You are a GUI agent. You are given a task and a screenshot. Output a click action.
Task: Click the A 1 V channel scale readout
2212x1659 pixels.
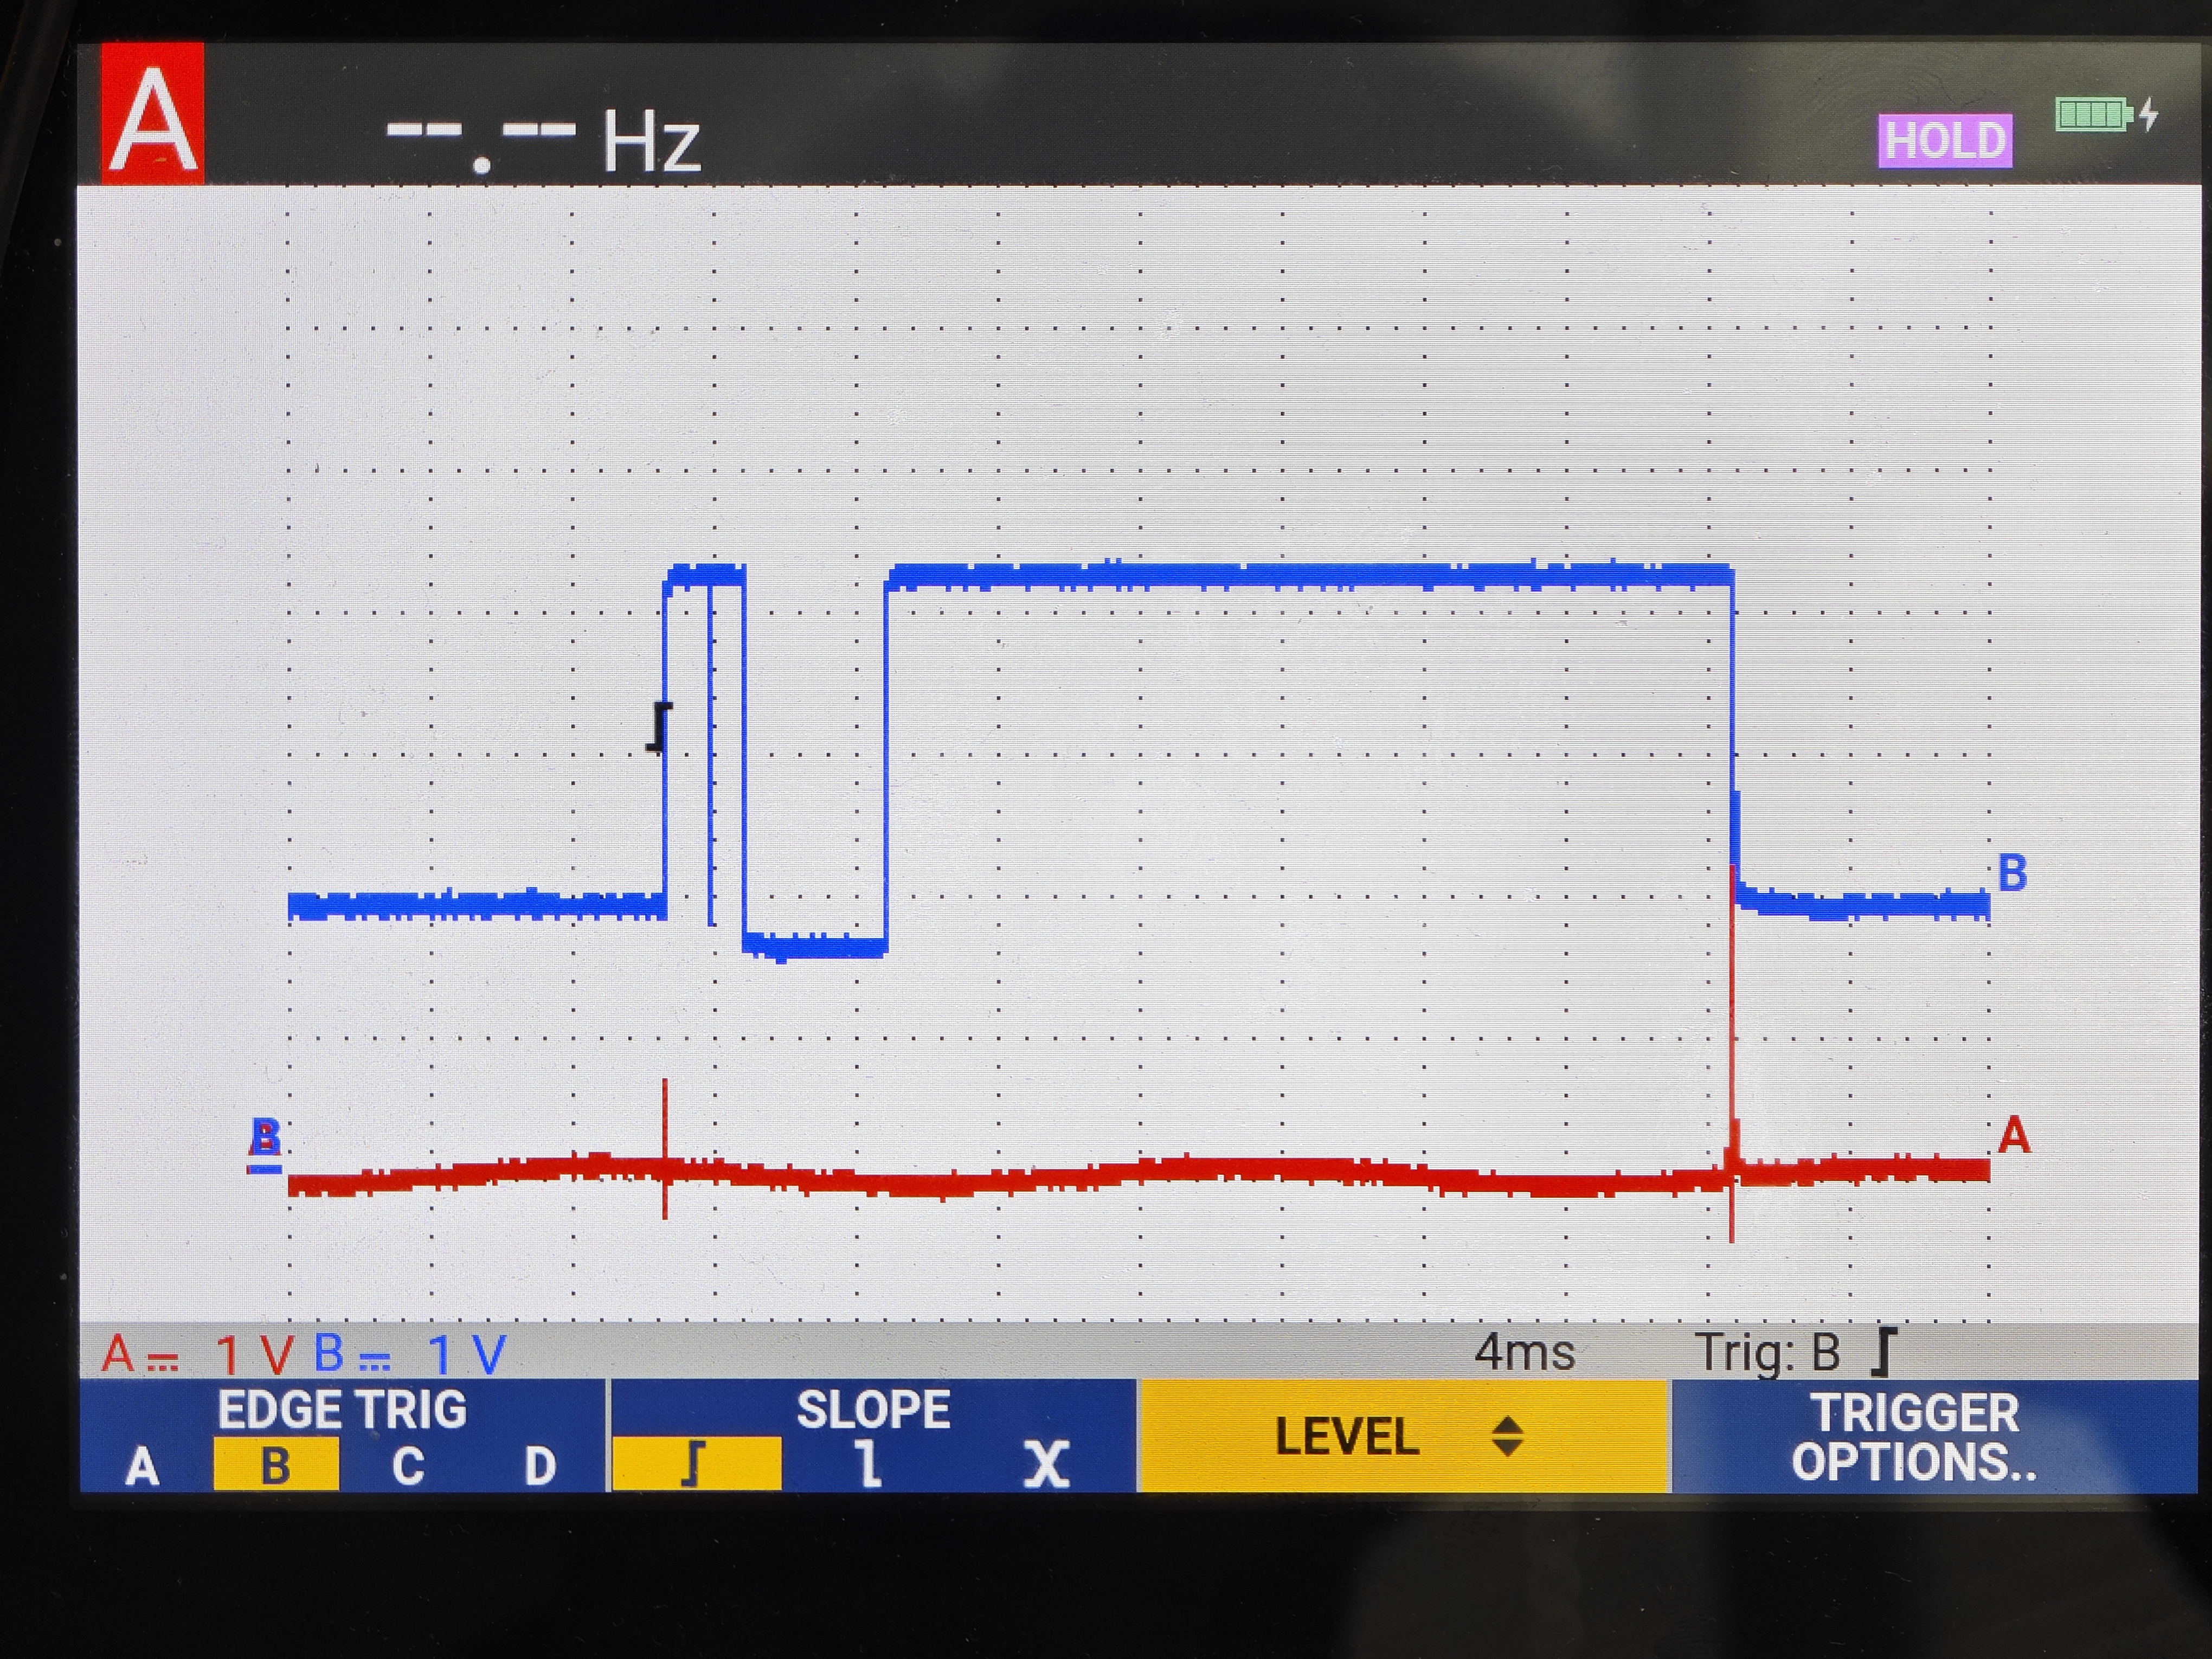coord(197,1355)
